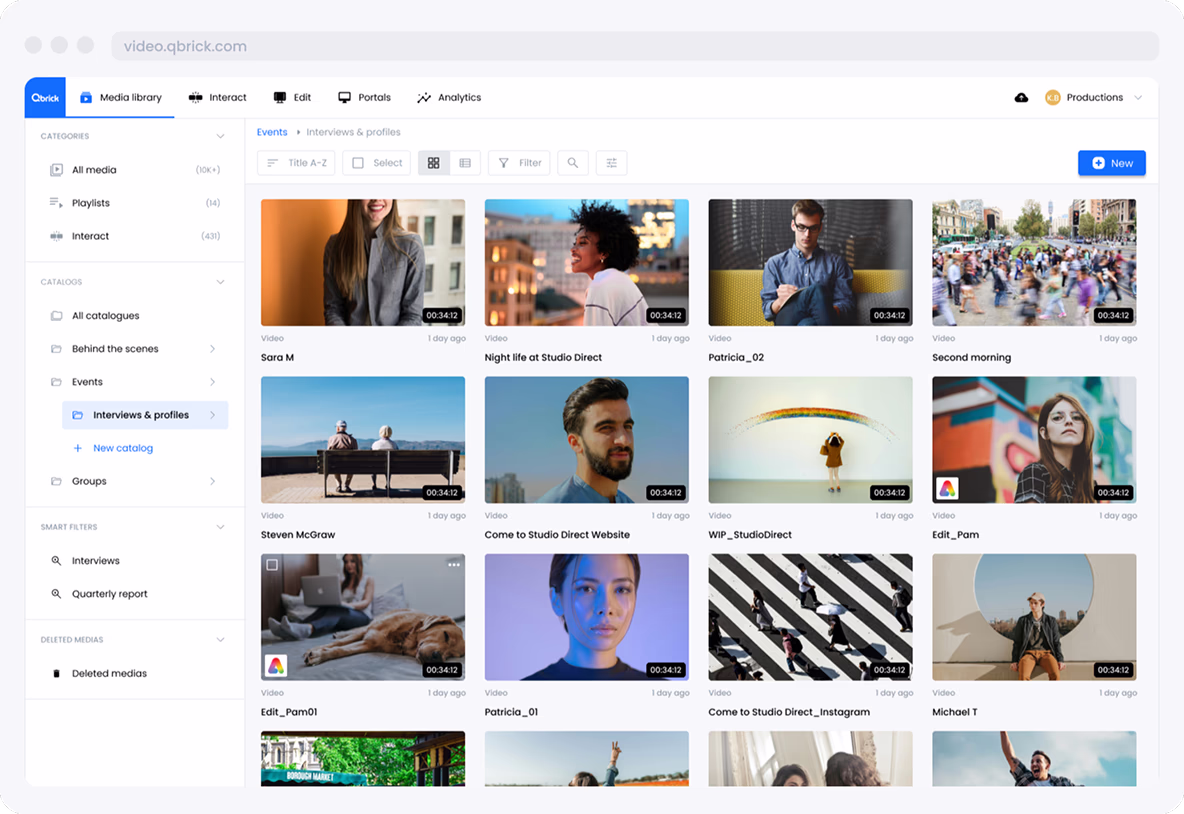Switch to the Analytics tab

450,97
